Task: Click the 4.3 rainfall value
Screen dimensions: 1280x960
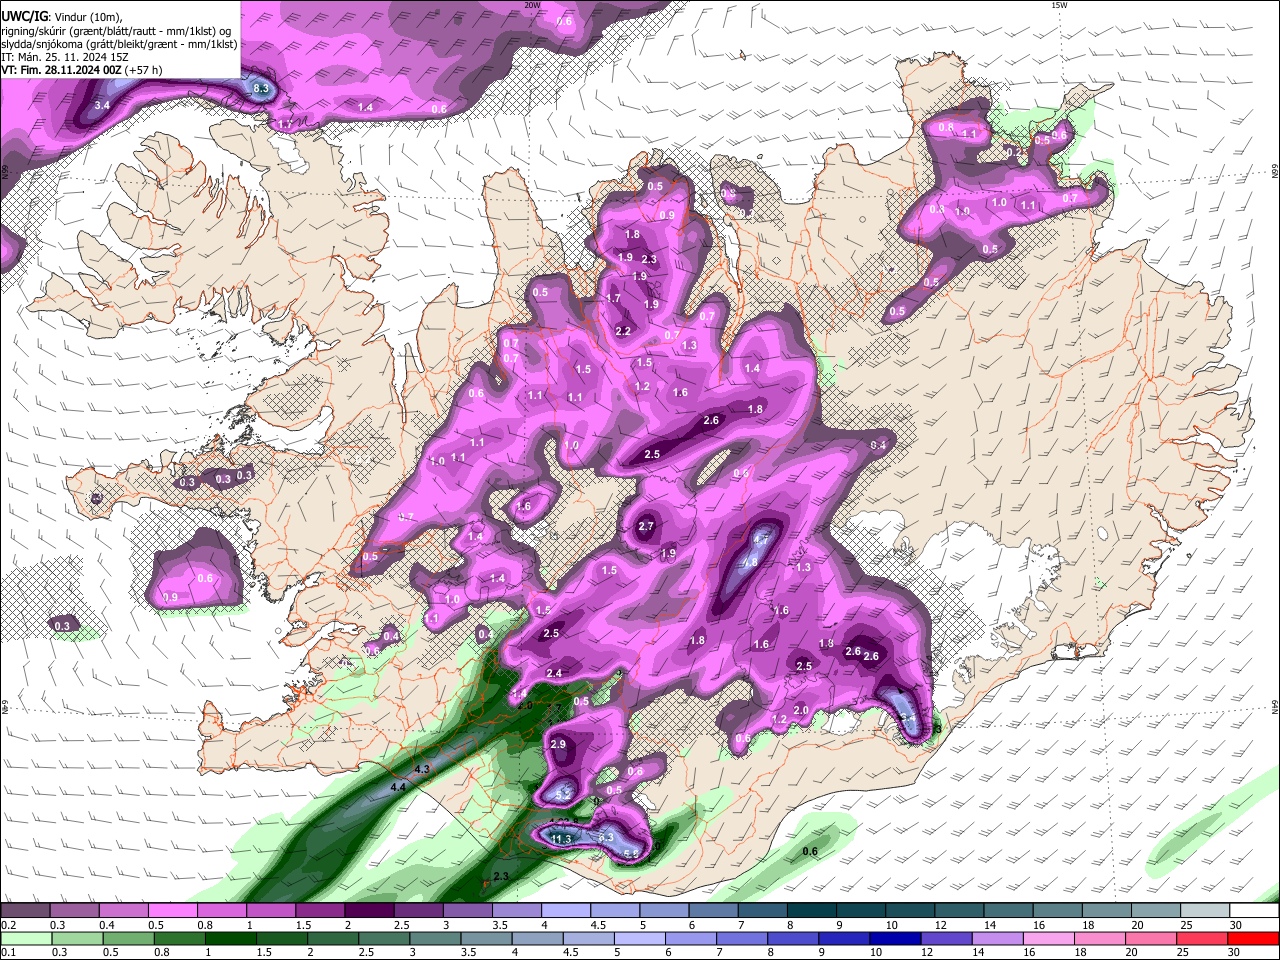Action: tap(421, 769)
